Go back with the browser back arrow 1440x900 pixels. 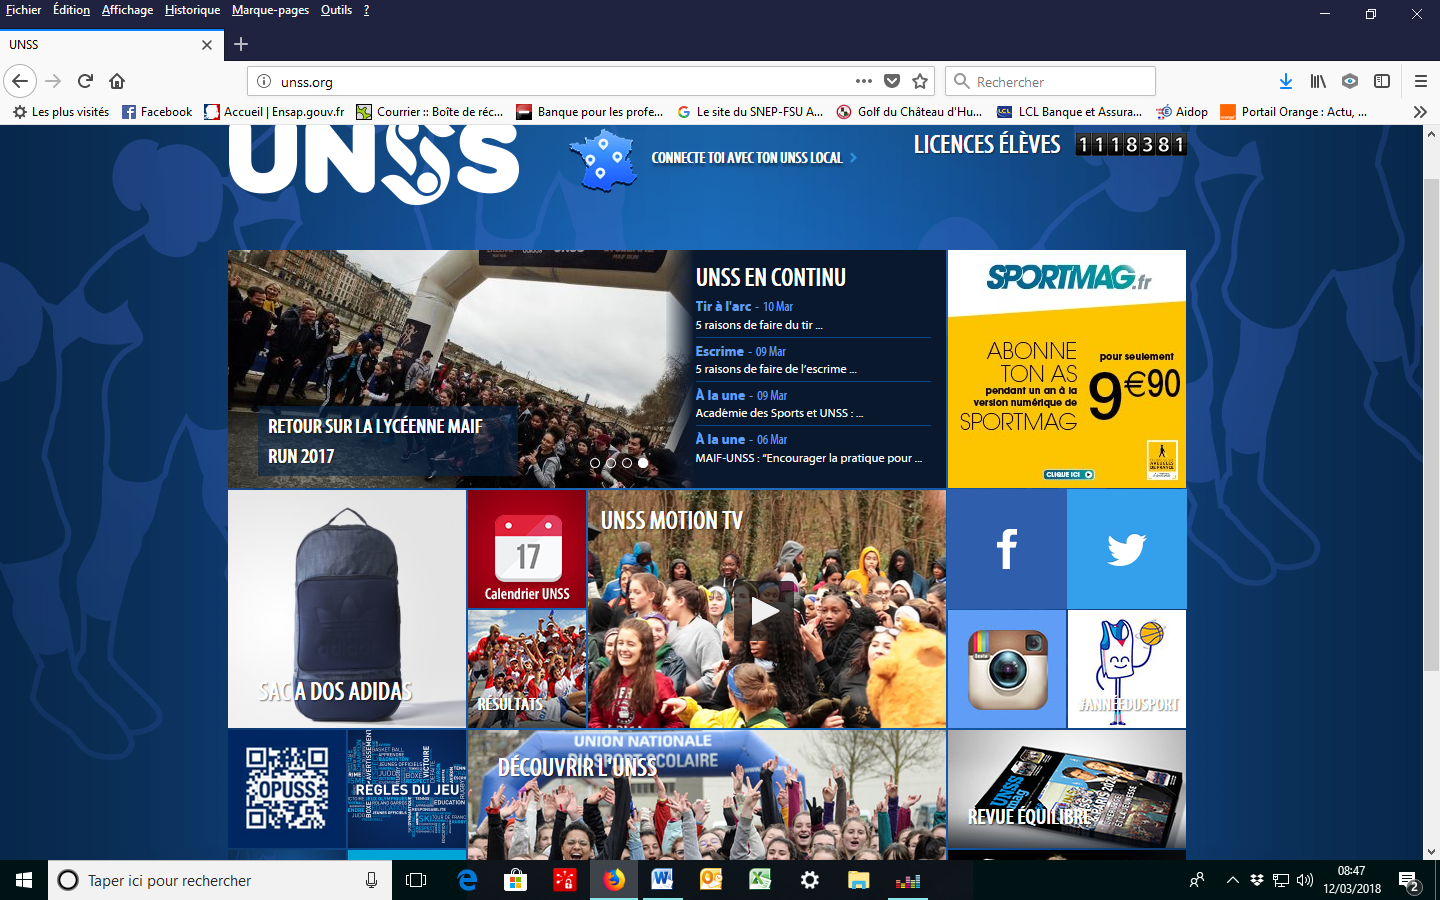[20, 81]
